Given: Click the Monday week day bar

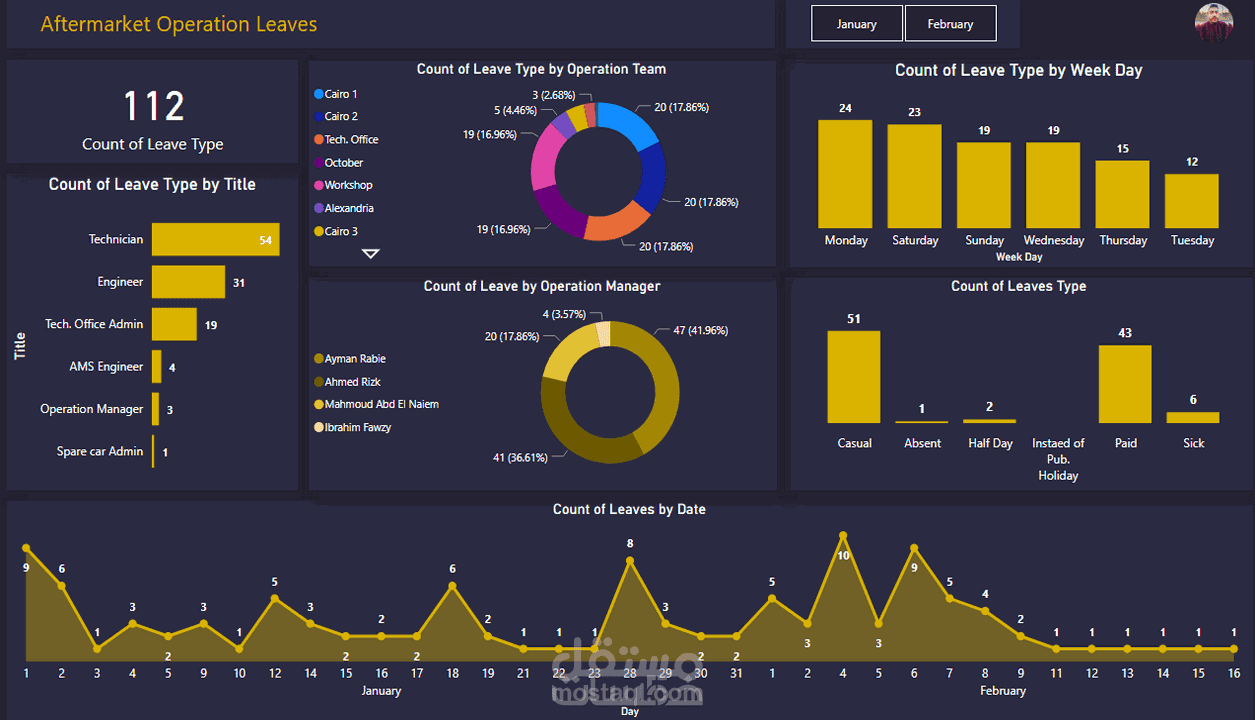Looking at the screenshot, I should coord(845,174).
